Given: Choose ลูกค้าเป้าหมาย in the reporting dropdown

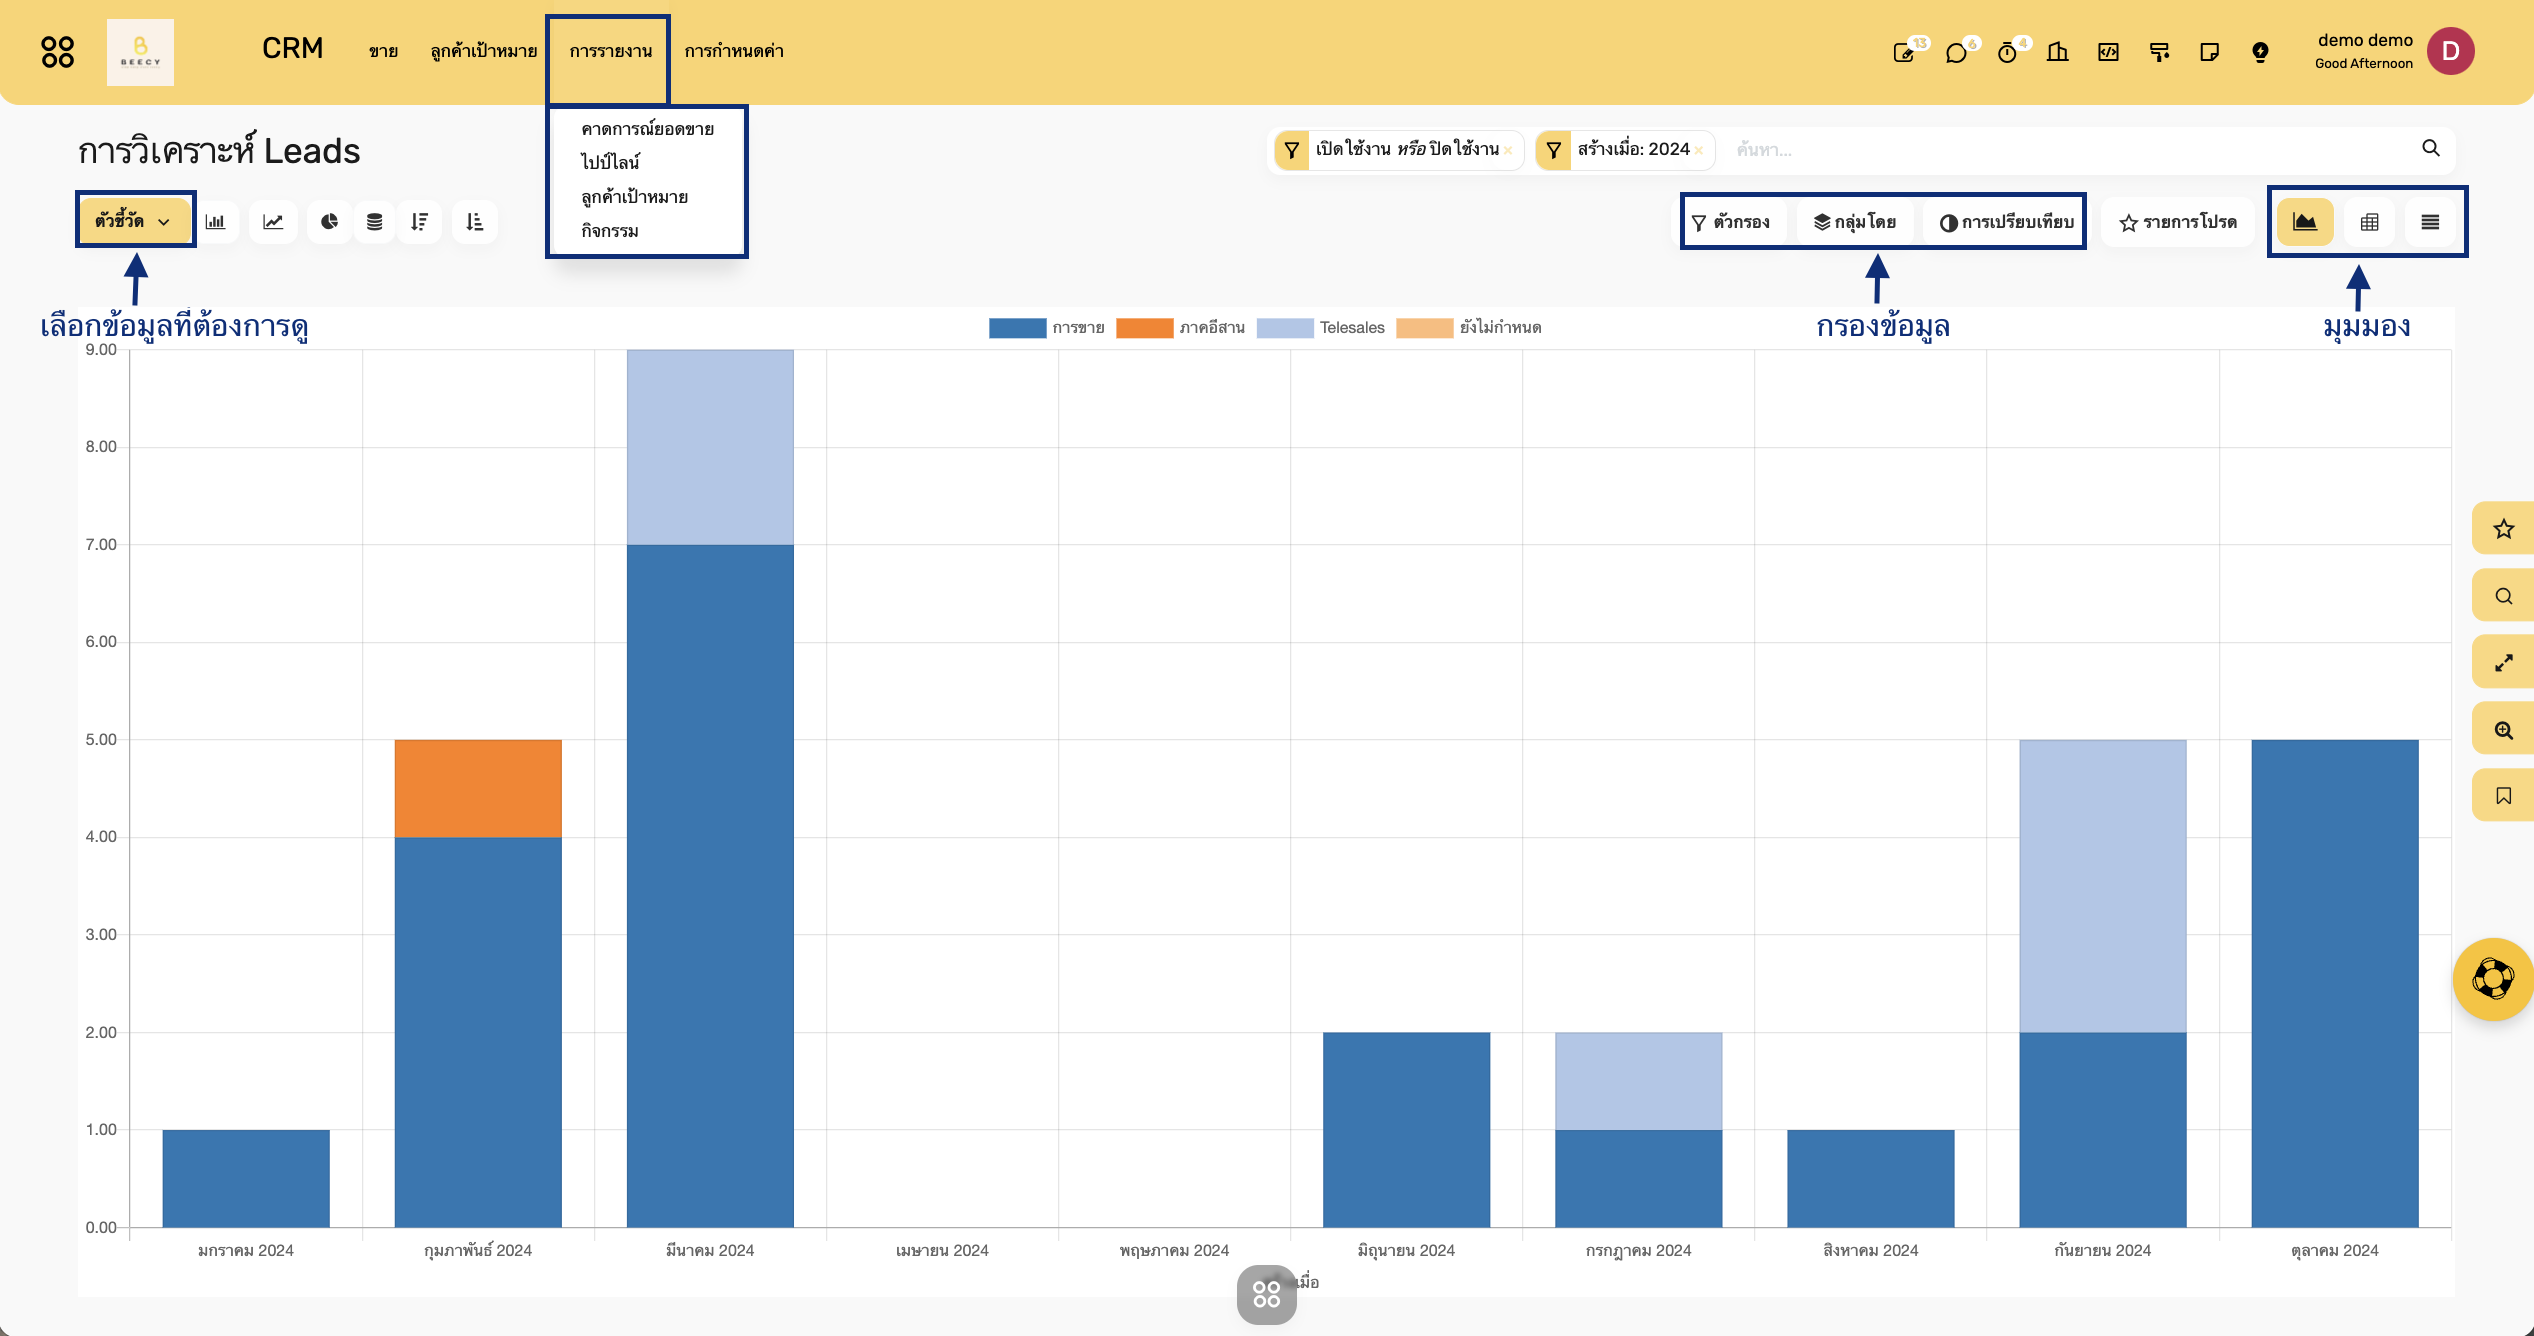Looking at the screenshot, I should (x=634, y=197).
